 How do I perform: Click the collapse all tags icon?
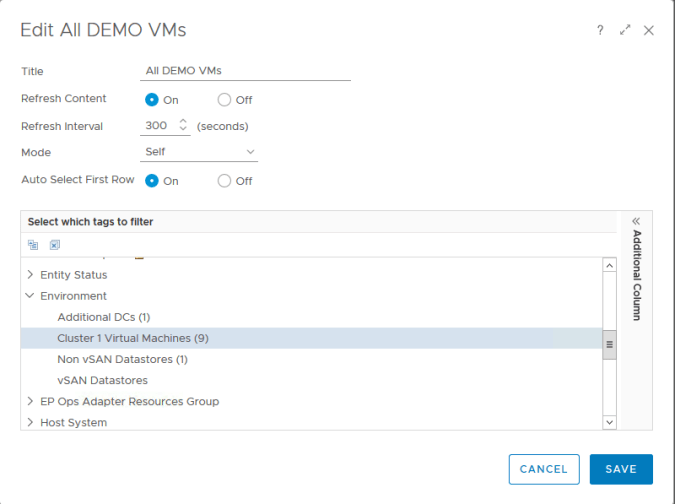click(33, 245)
